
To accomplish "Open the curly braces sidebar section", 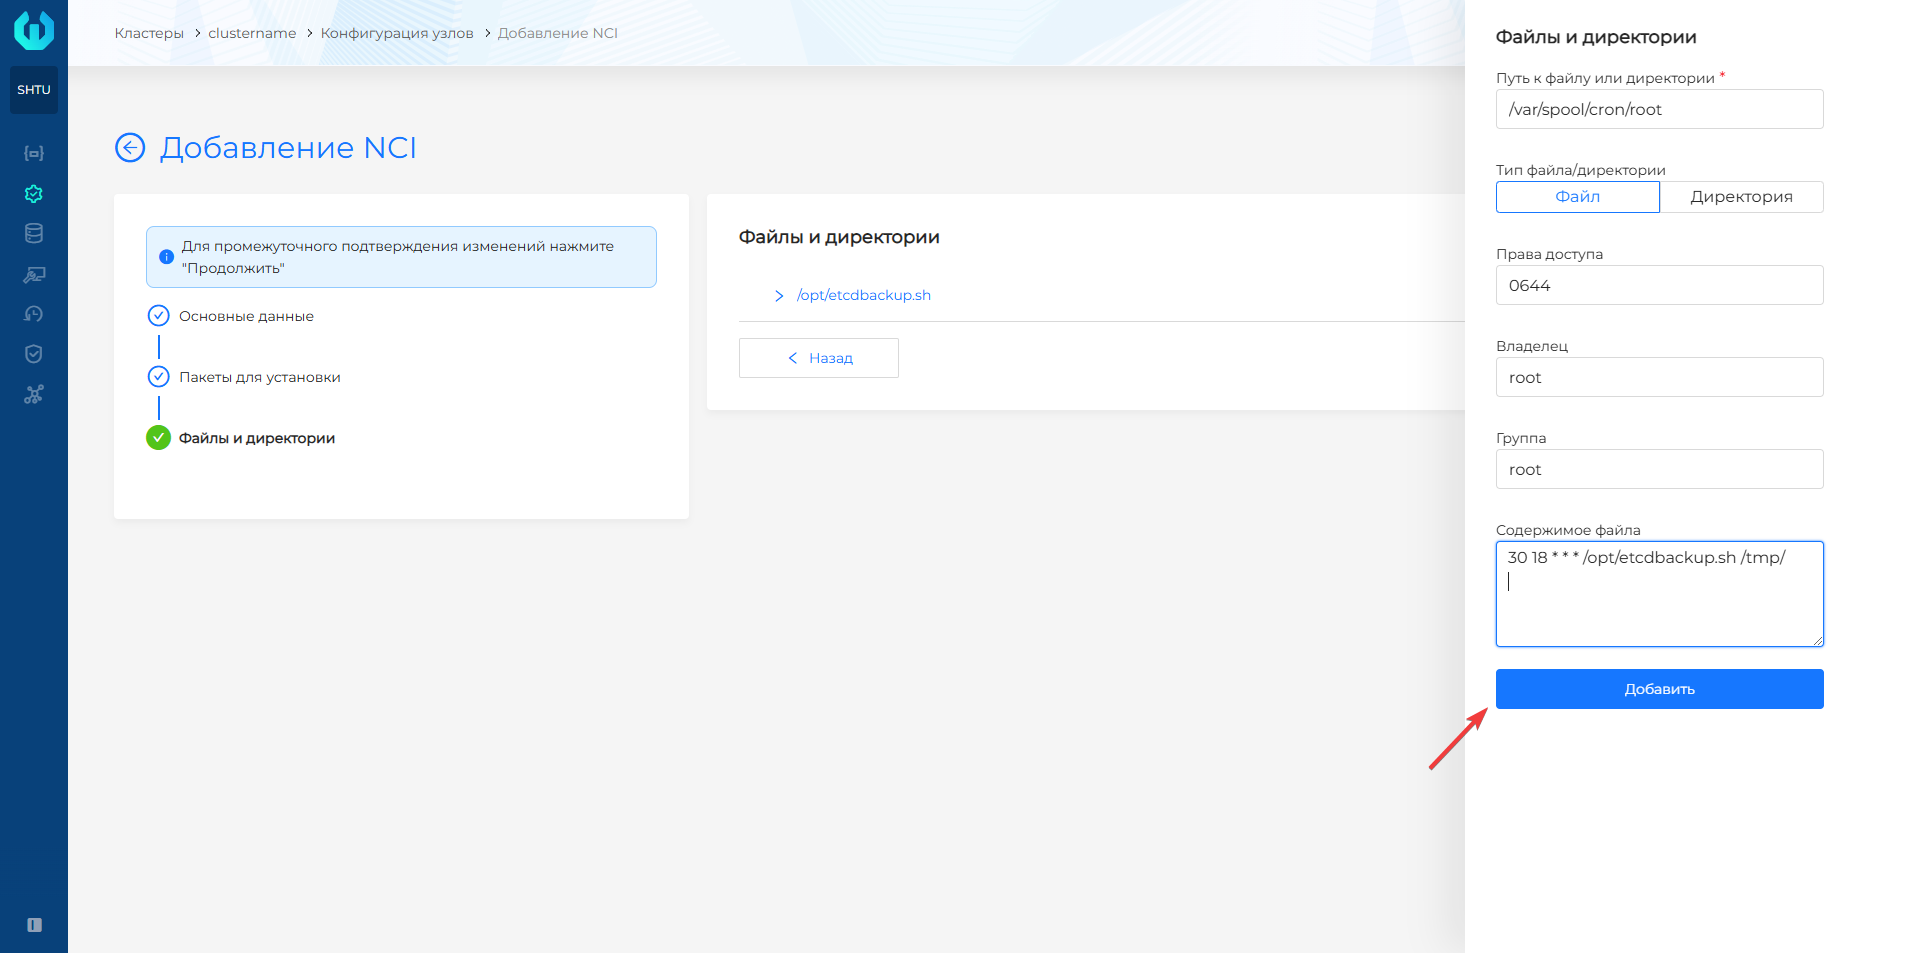I will [x=34, y=153].
